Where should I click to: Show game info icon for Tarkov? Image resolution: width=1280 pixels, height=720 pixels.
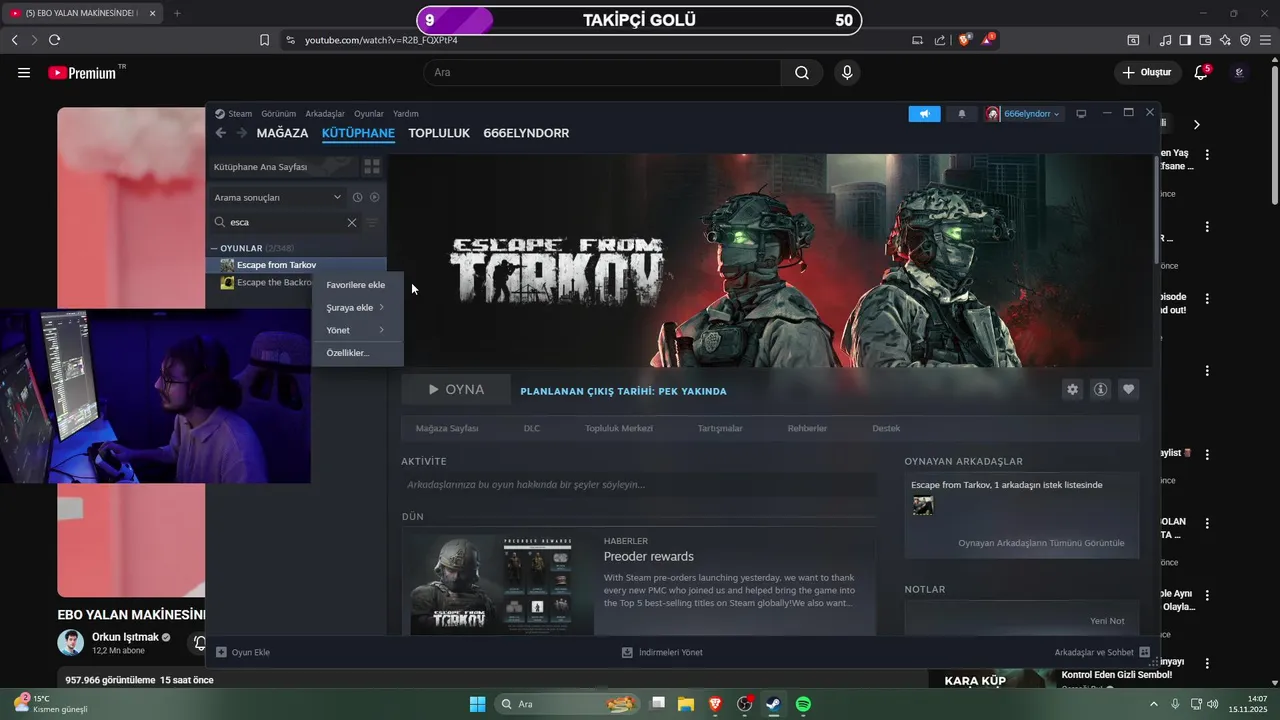pos(1101,389)
